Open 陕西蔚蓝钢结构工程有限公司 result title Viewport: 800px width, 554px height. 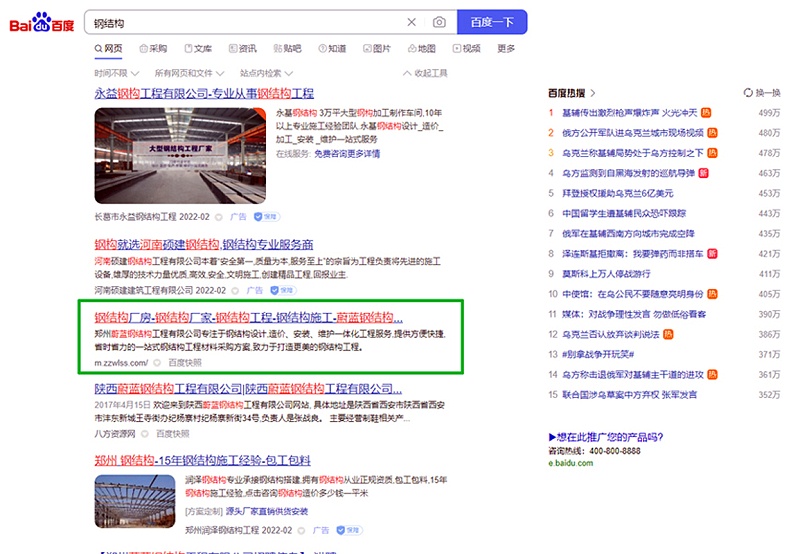coord(248,389)
